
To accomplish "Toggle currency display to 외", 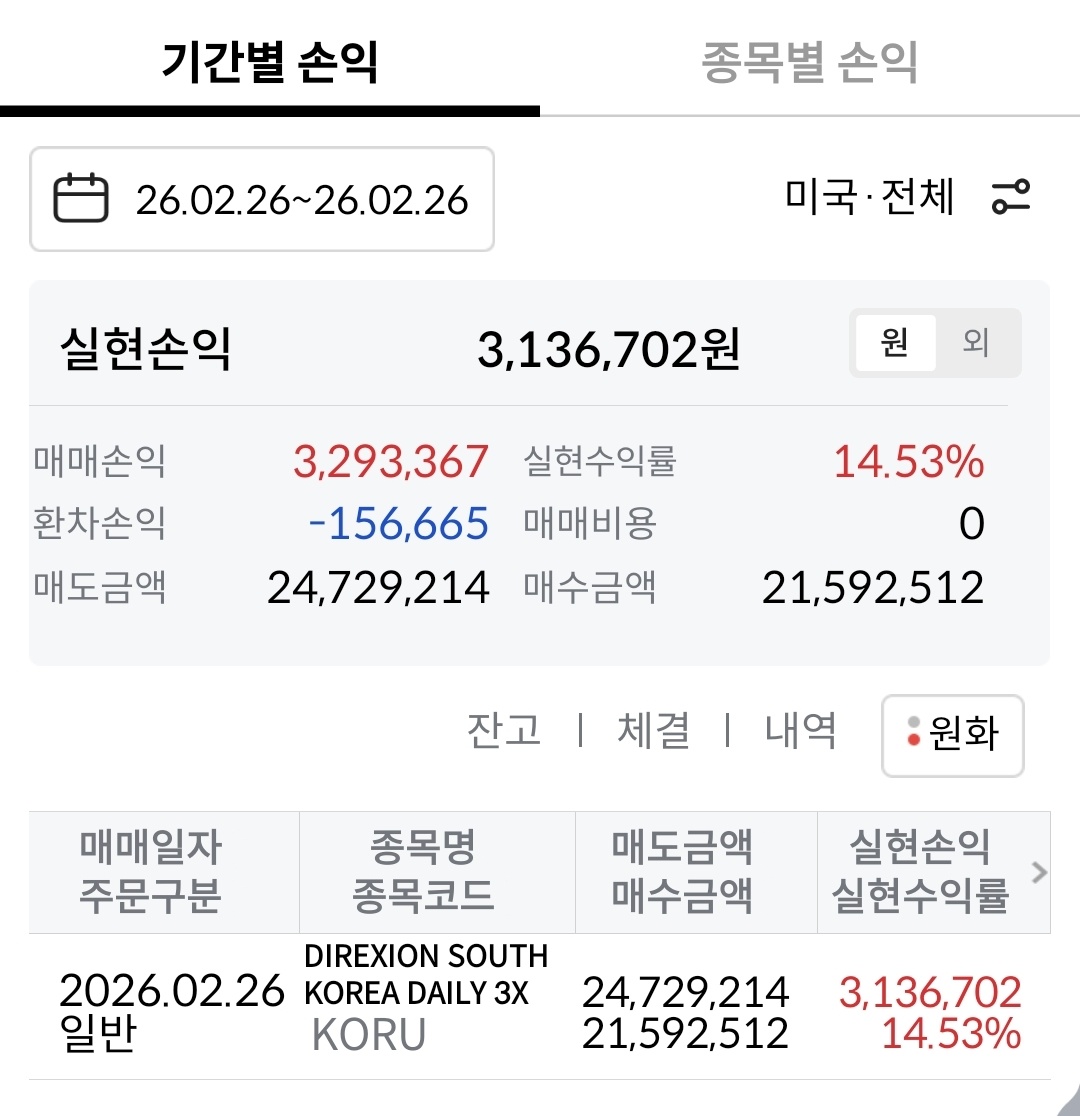I will (976, 343).
